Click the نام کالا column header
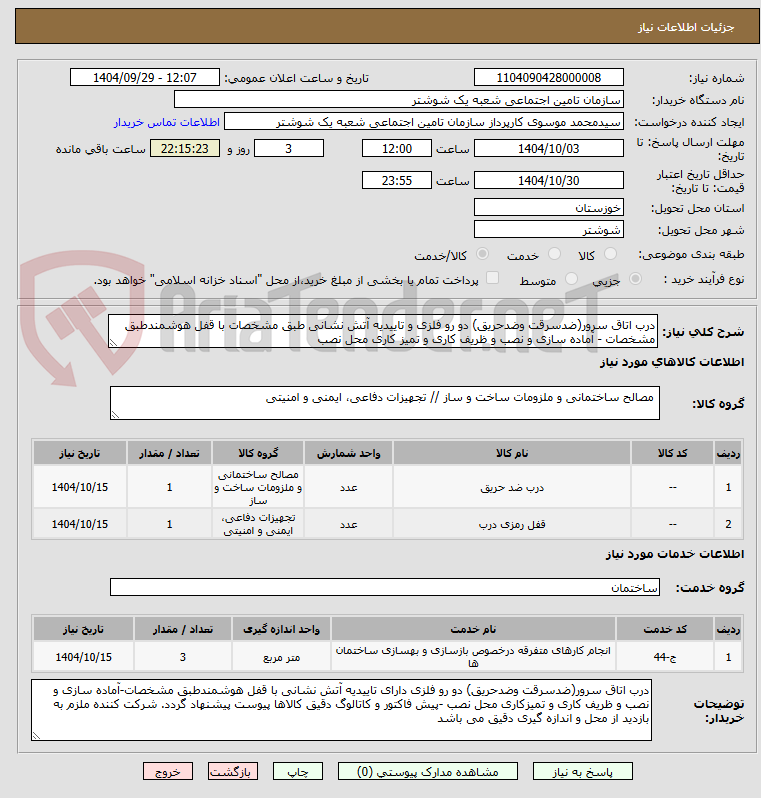 [512, 452]
